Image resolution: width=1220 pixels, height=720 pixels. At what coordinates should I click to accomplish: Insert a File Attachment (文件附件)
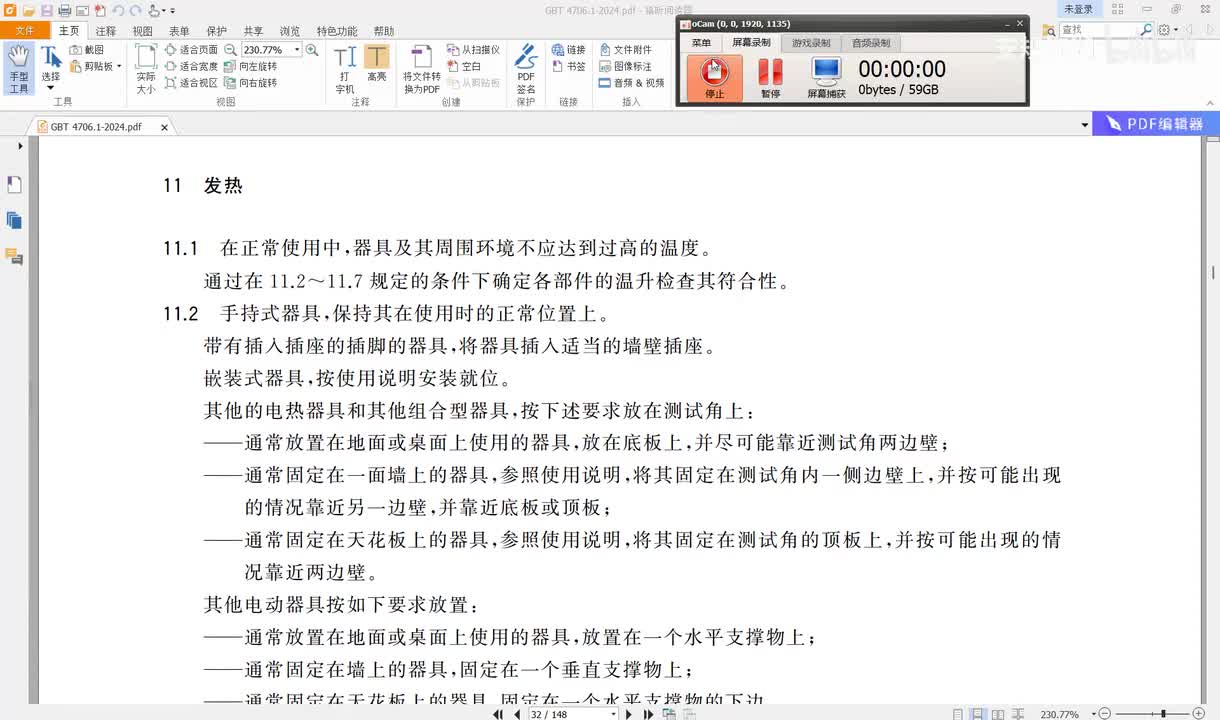point(626,49)
